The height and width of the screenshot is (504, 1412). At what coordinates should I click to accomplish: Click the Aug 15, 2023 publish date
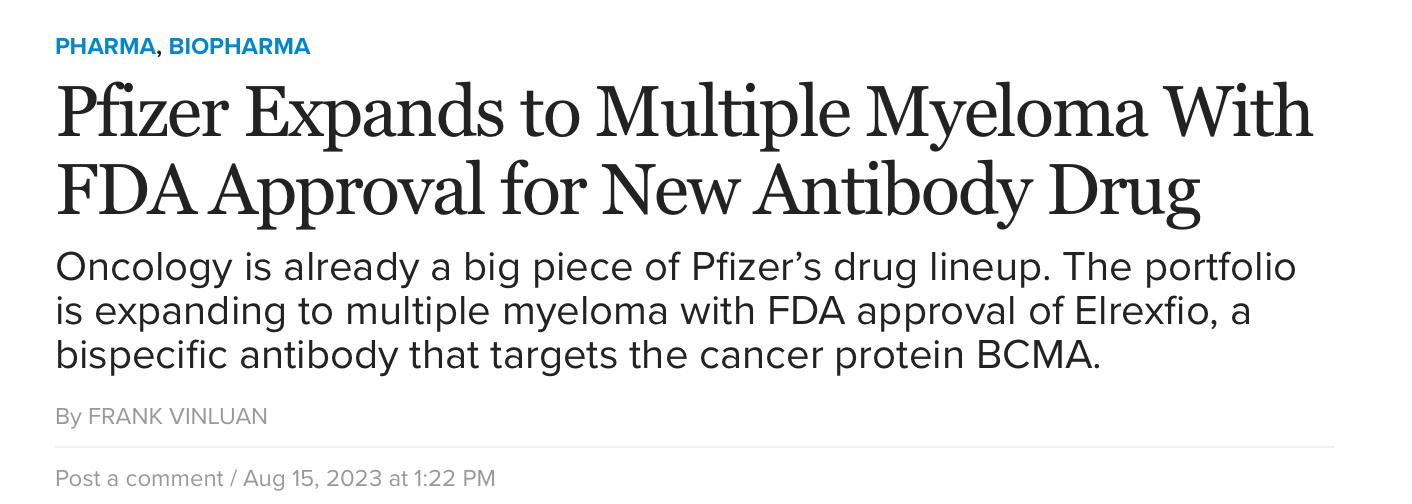click(x=313, y=478)
